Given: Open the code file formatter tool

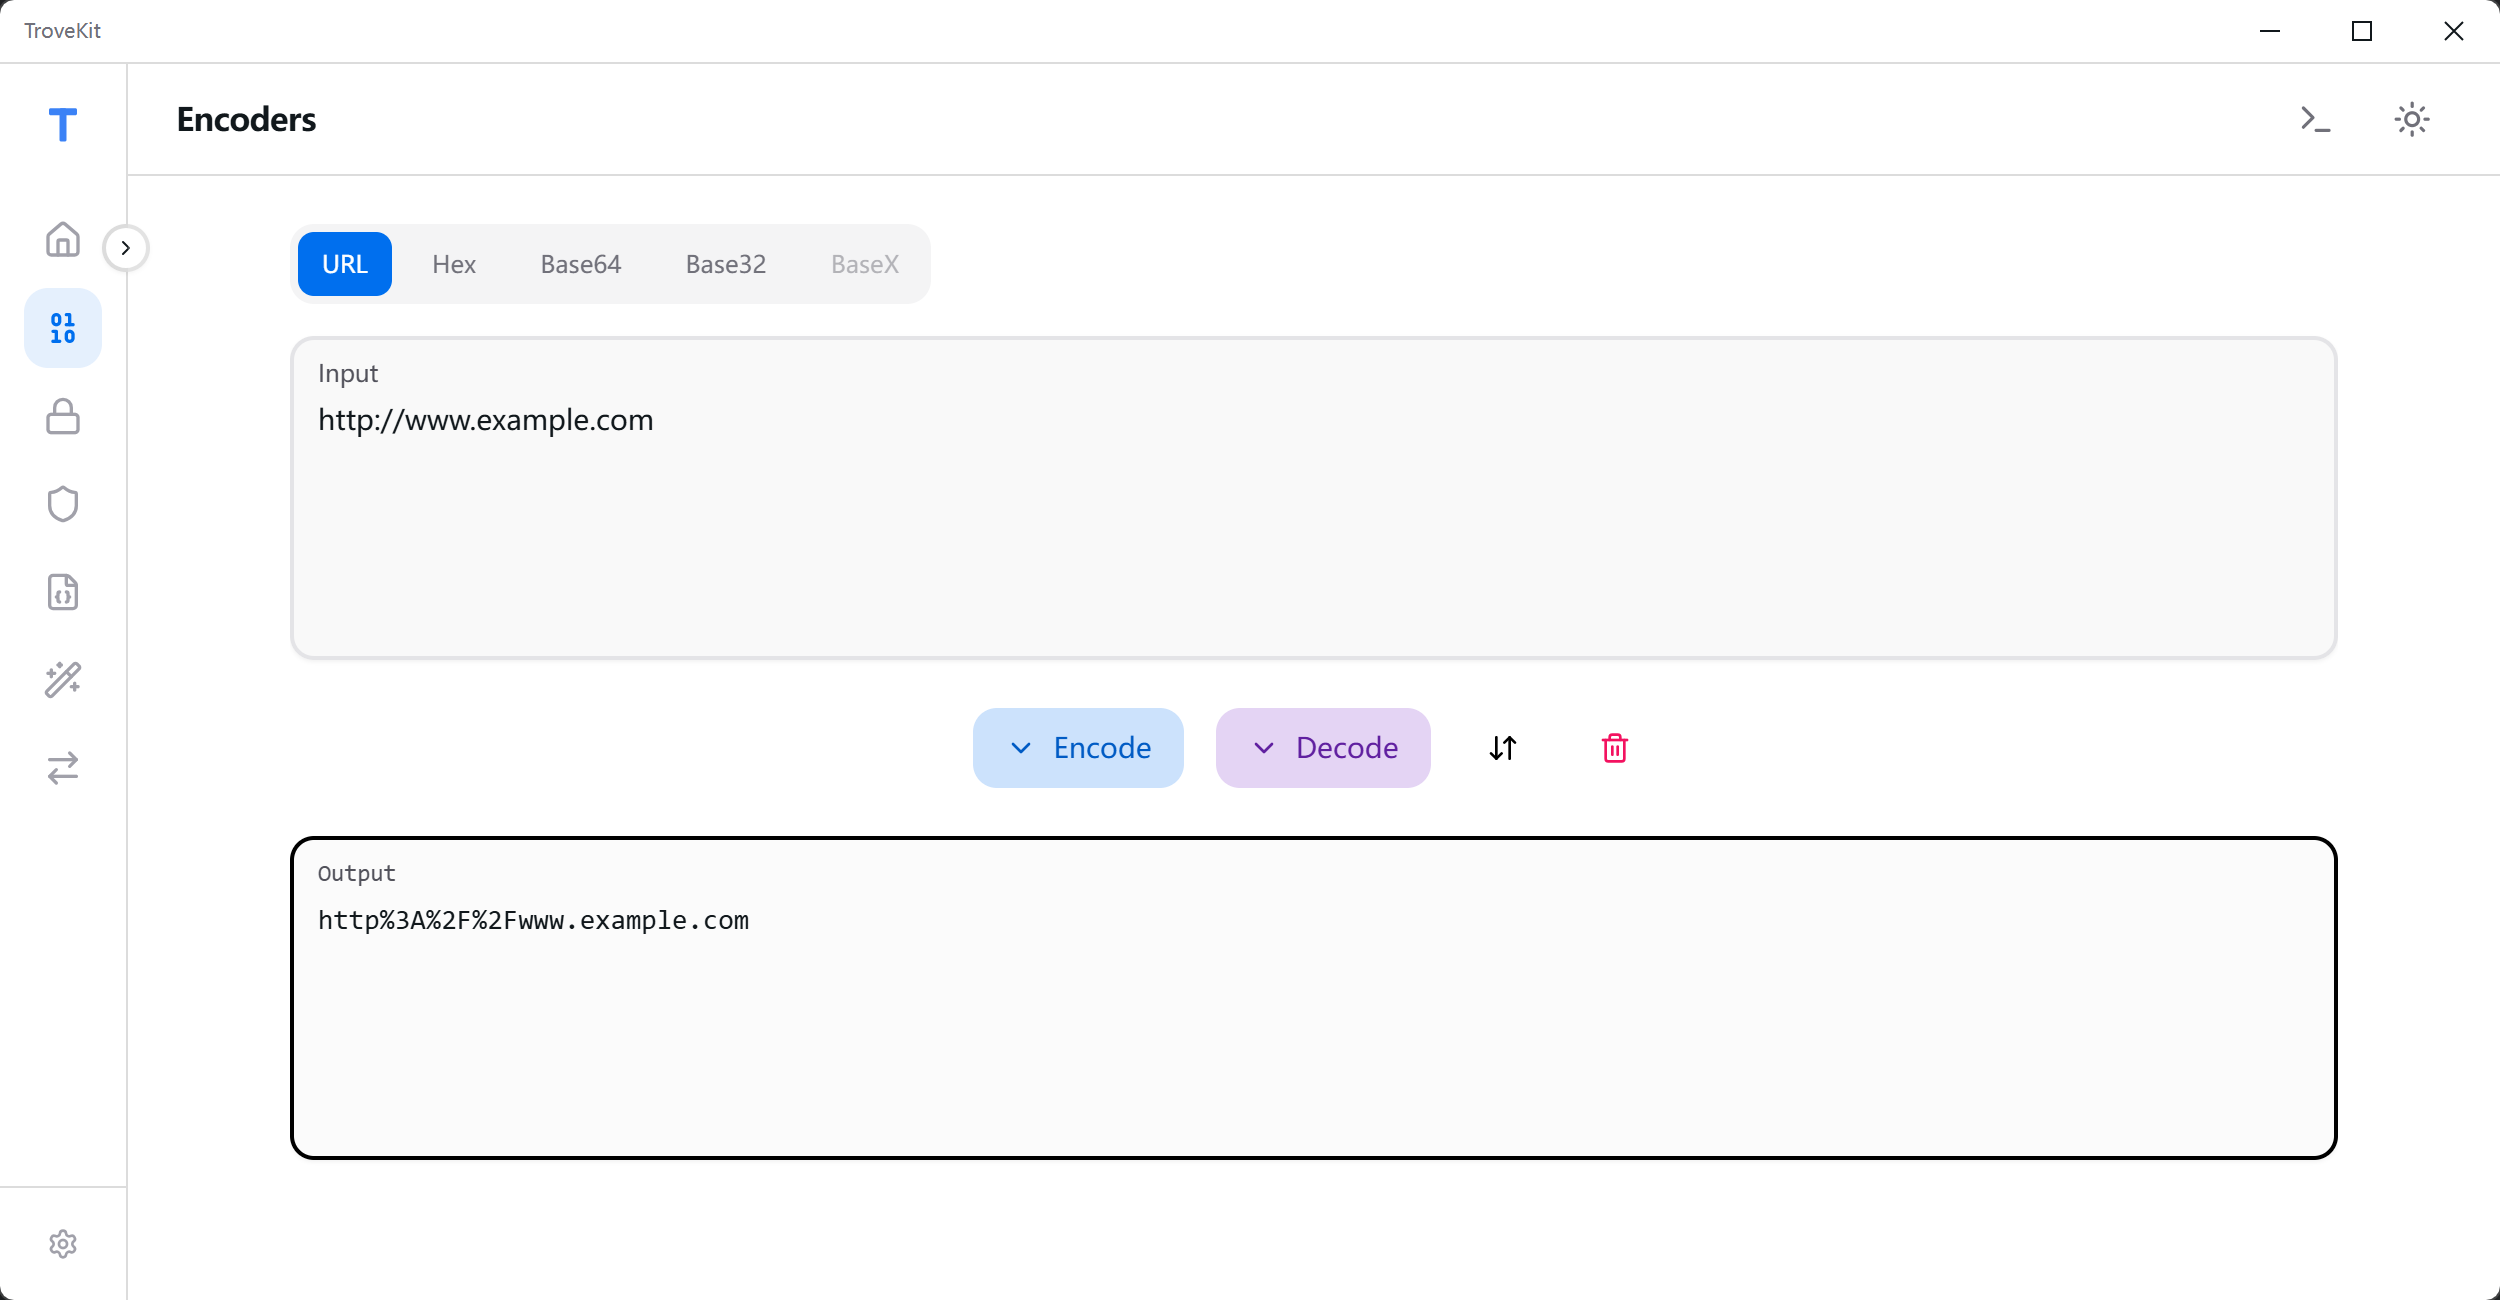Looking at the screenshot, I should click(x=62, y=592).
